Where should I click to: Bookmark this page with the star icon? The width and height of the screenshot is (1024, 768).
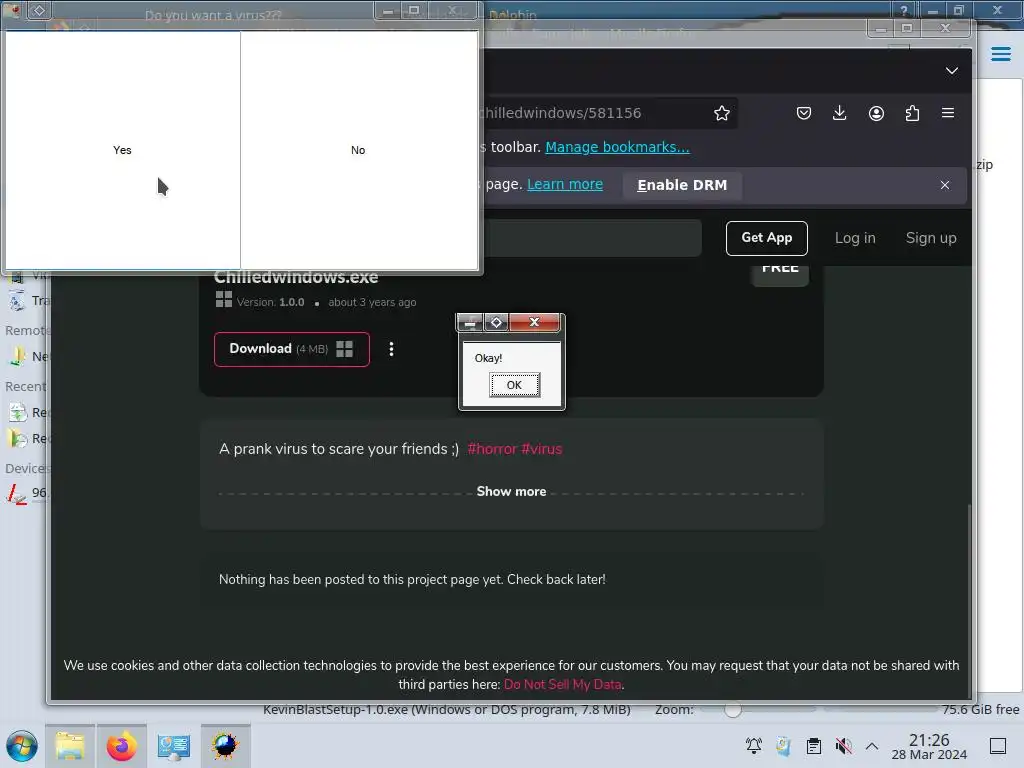tap(722, 113)
